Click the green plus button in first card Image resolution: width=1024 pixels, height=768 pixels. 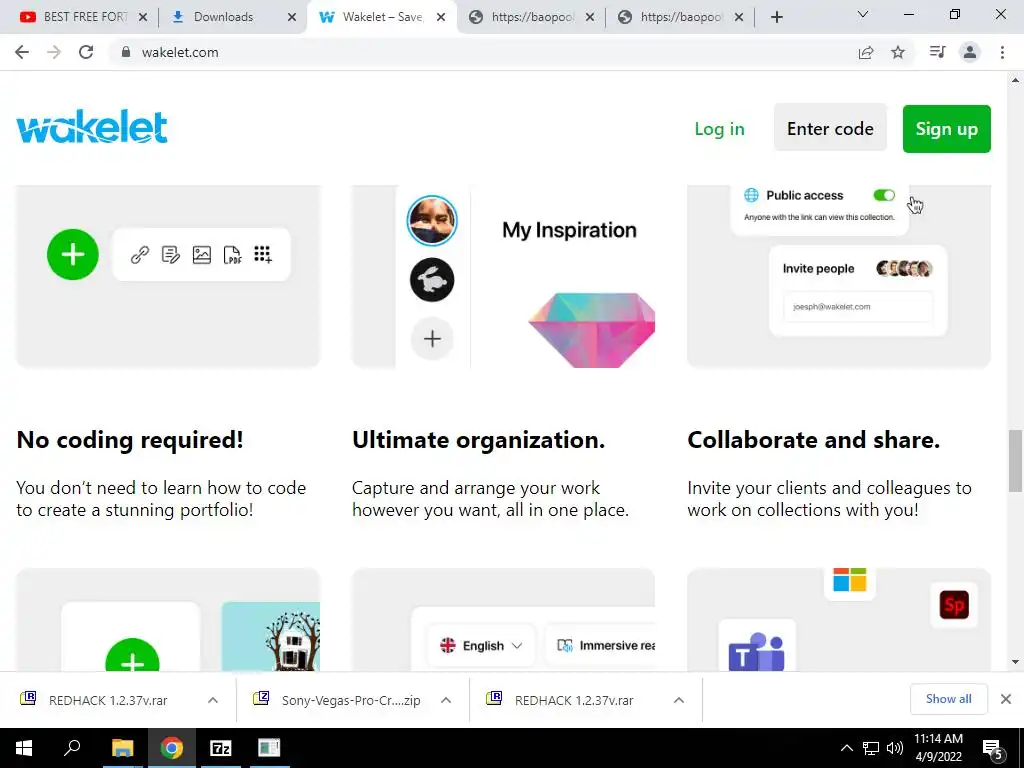72,255
